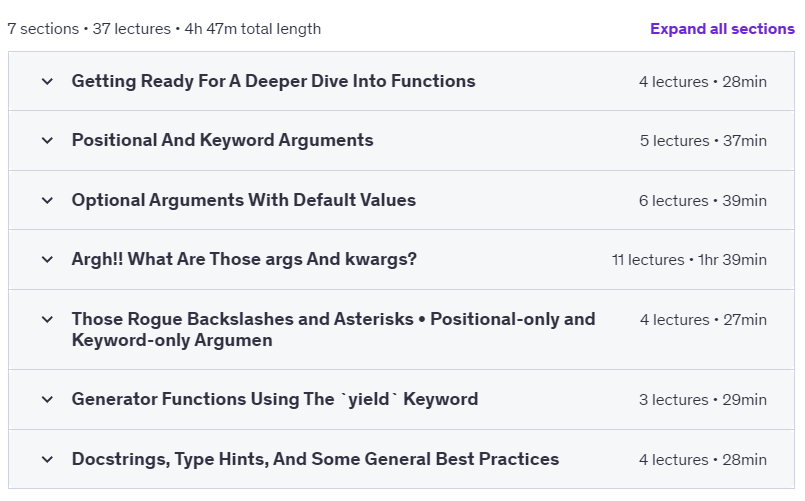Open Those Rogue Backslashes and Asterisks title
This screenshot has width=805, height=501.
point(333,330)
